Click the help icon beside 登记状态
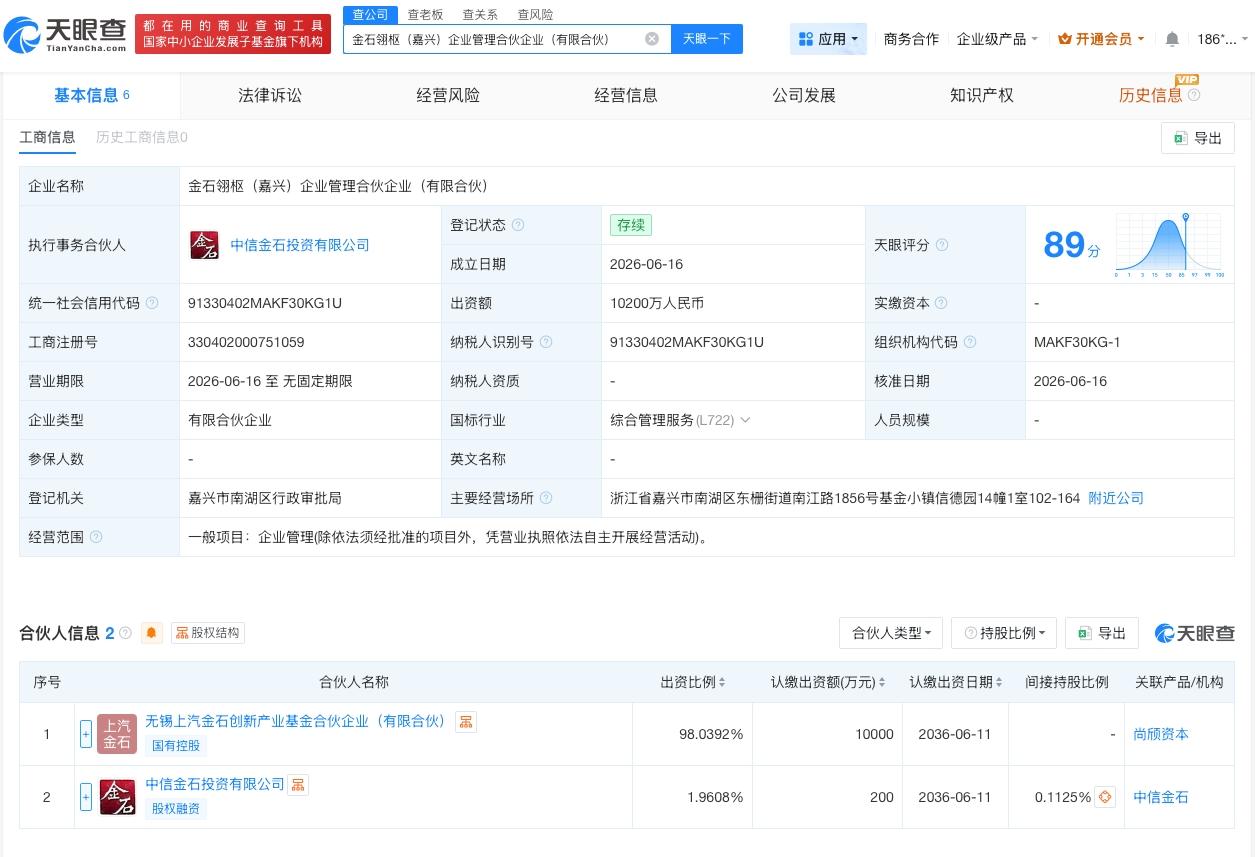Viewport: 1255px width, 857px height. (518, 225)
